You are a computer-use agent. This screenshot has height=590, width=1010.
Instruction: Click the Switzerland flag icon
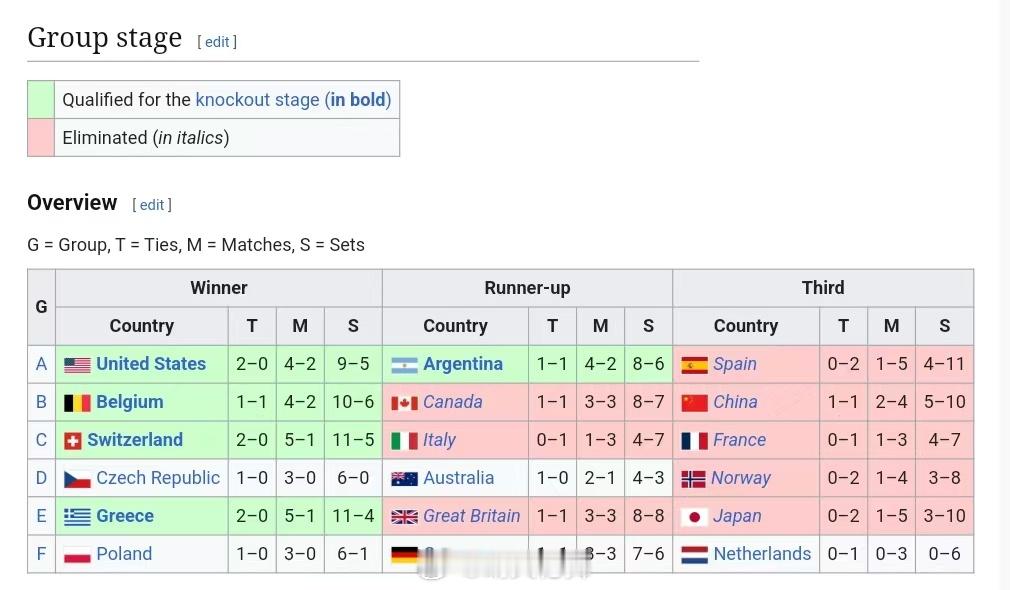click(72, 441)
